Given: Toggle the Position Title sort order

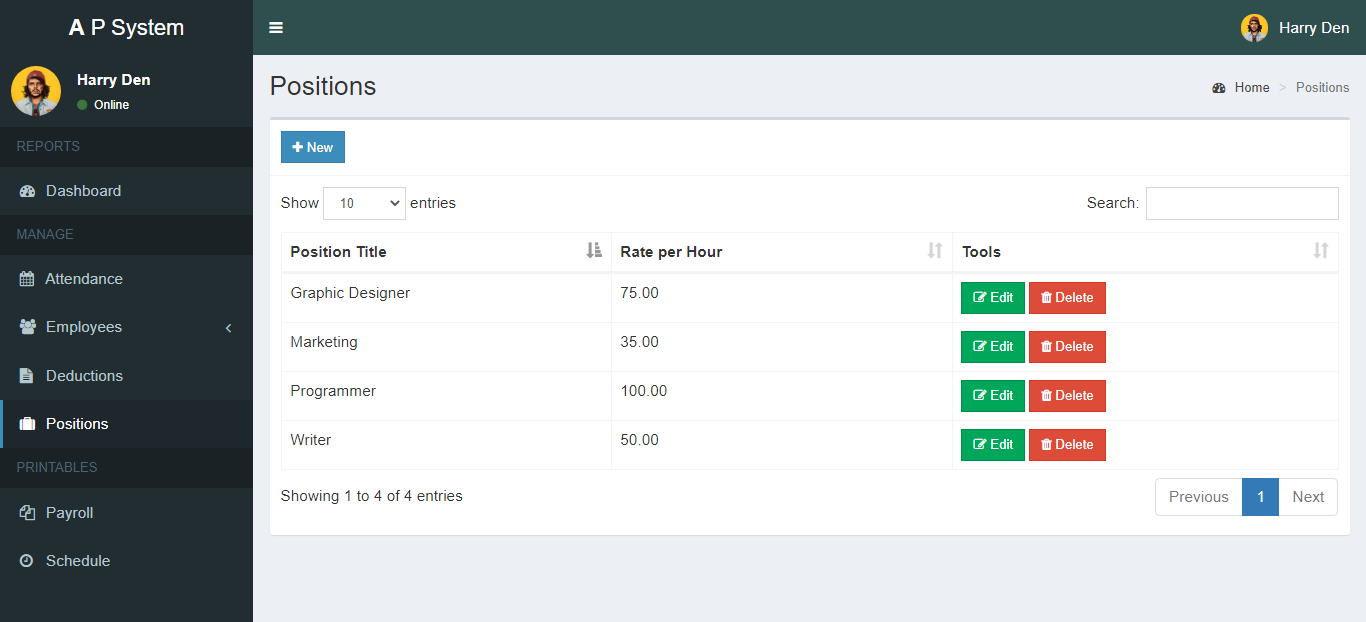Looking at the screenshot, I should coord(593,251).
